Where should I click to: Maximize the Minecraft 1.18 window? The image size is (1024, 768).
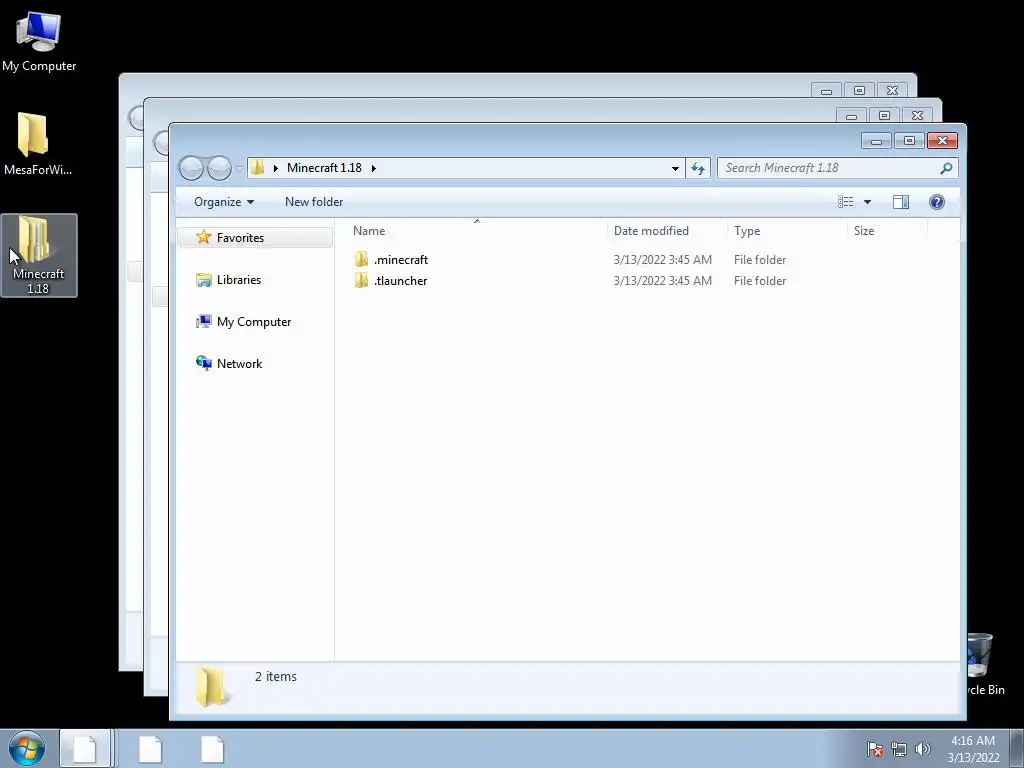click(909, 140)
